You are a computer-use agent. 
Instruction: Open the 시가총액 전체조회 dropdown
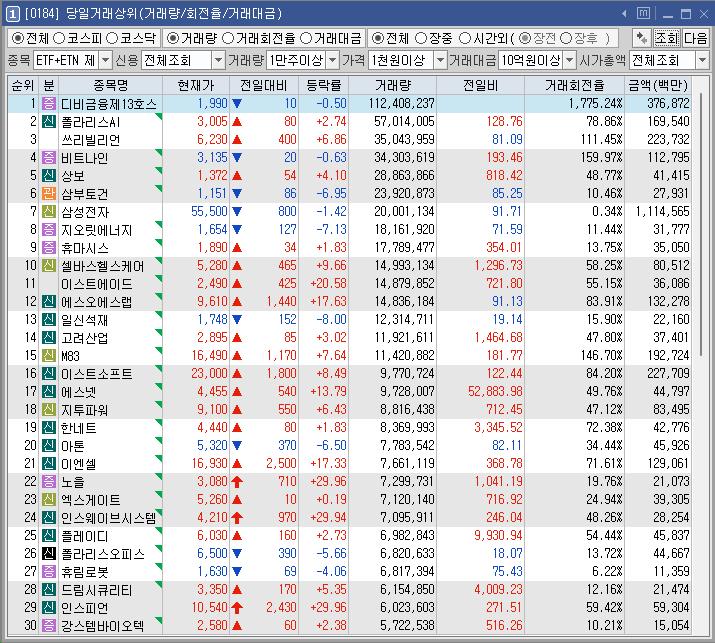click(702, 60)
